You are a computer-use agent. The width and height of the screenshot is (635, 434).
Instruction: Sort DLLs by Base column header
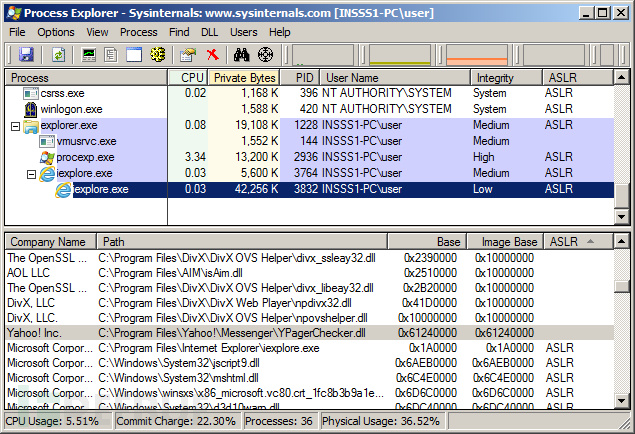point(427,242)
